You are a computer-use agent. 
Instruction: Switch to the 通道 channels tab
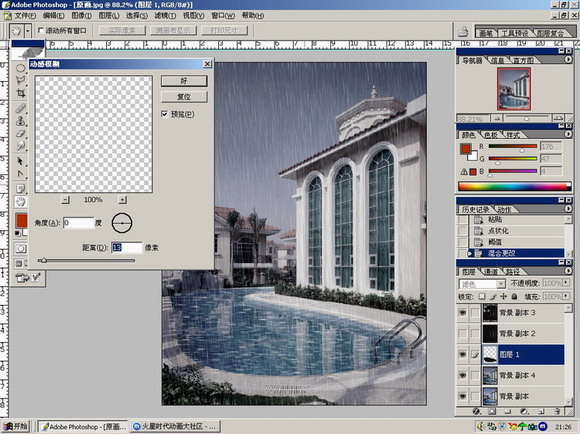(491, 272)
